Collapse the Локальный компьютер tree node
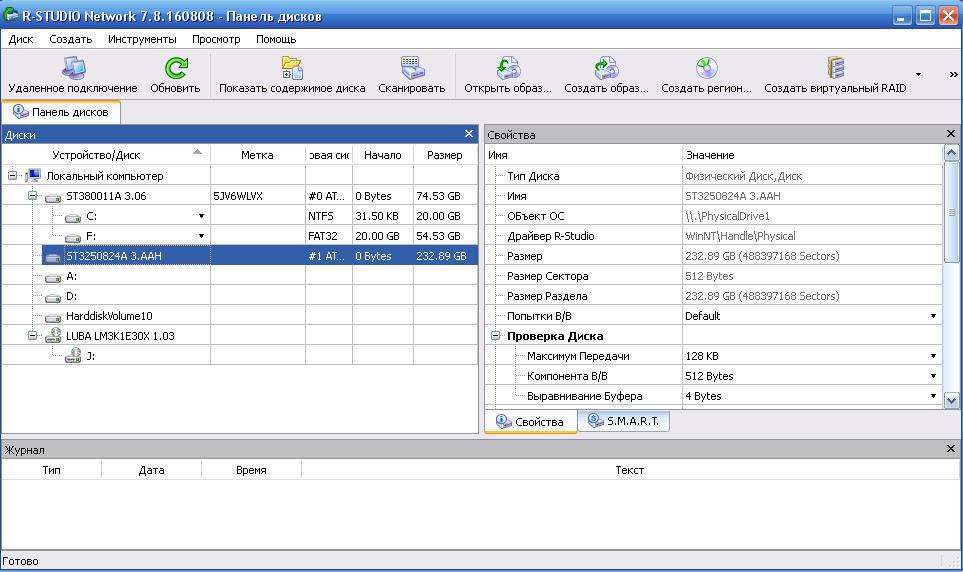 pyautogui.click(x=13, y=176)
